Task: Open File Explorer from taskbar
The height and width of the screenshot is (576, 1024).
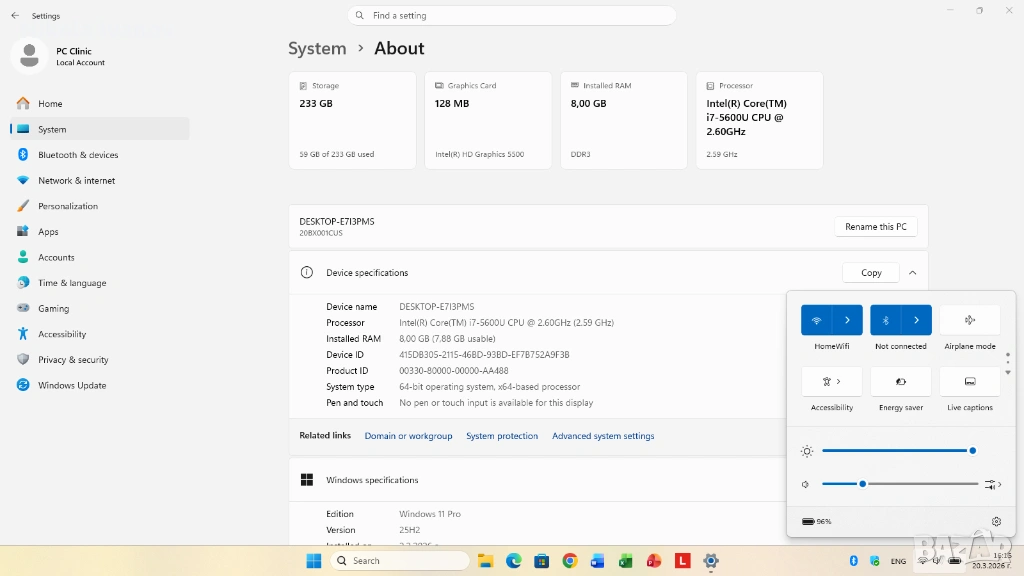Action: click(x=485, y=561)
